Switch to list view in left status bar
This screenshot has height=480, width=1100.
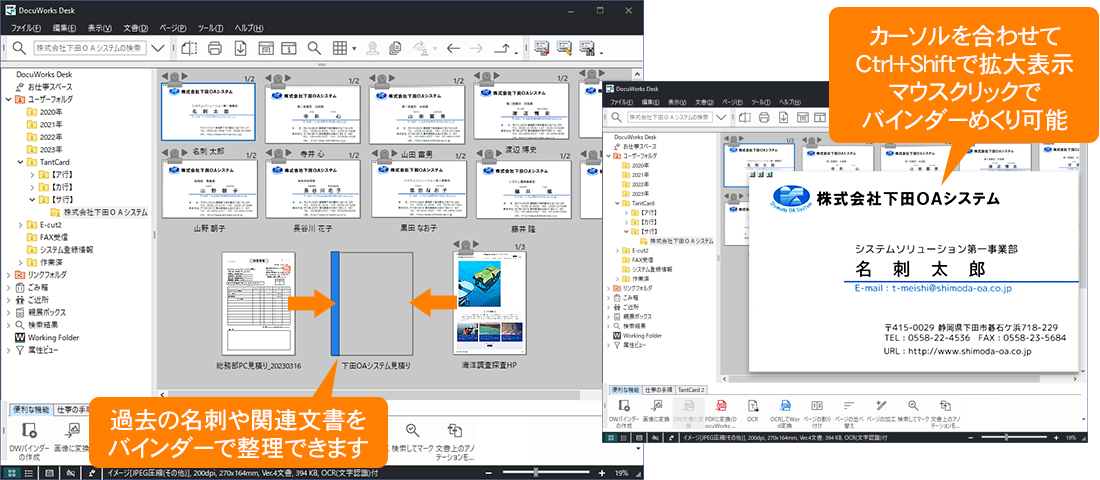click(29, 473)
